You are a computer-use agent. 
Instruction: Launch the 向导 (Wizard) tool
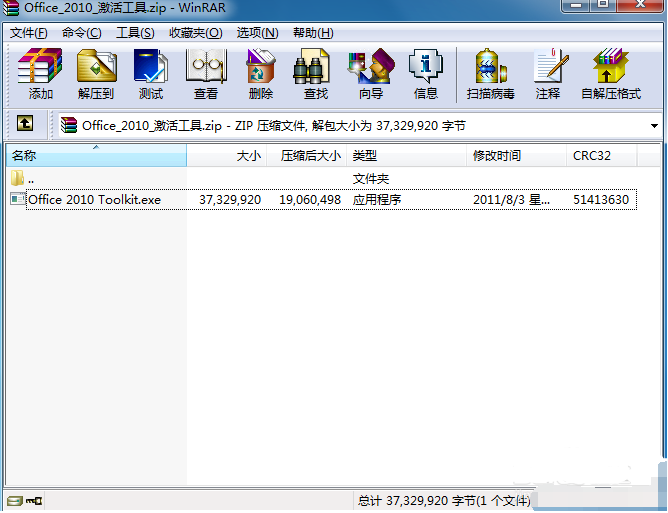(370, 74)
